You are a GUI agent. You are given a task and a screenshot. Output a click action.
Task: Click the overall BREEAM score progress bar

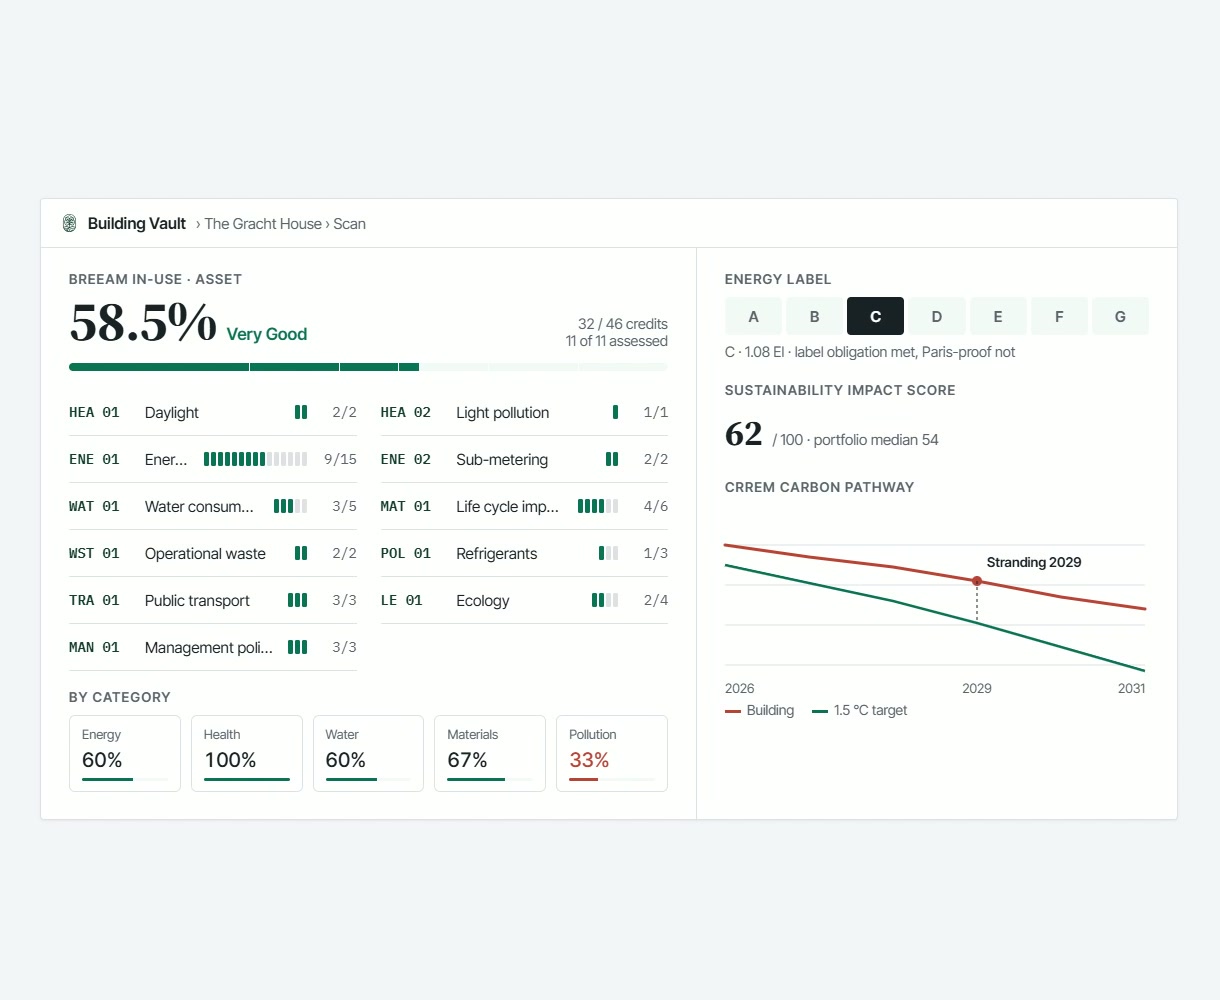pyautogui.click(x=368, y=367)
